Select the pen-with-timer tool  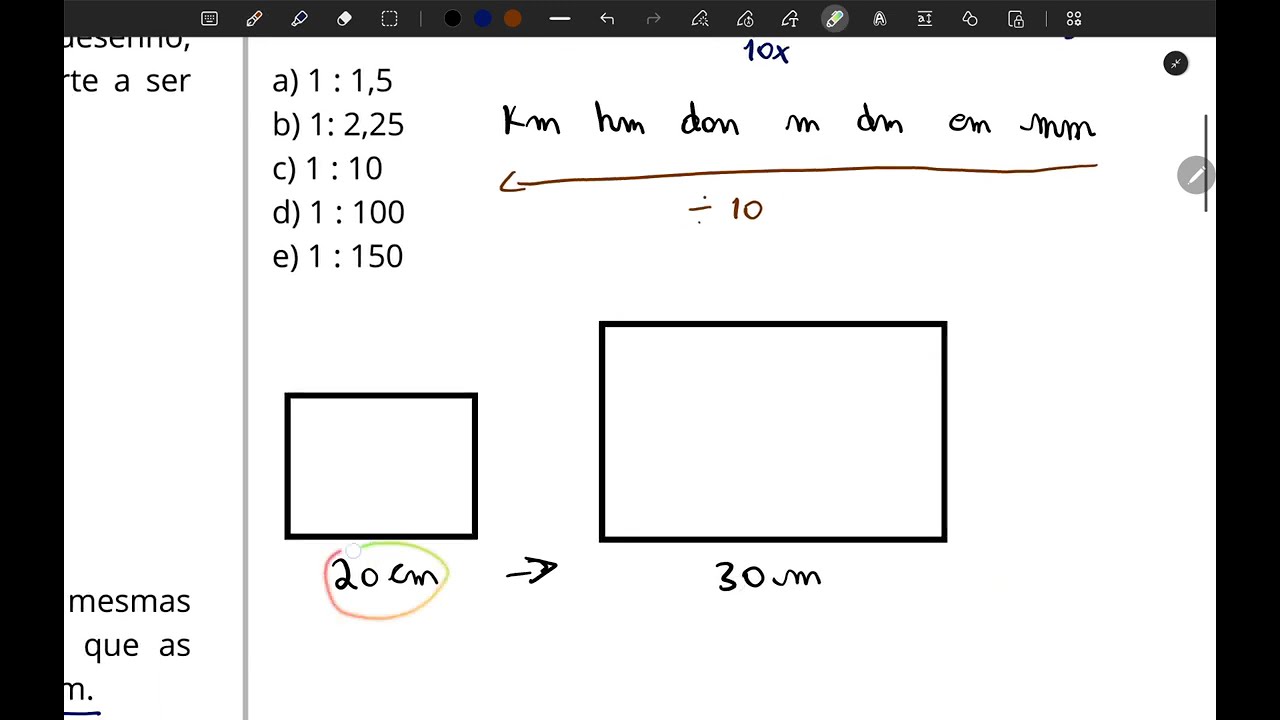click(745, 19)
